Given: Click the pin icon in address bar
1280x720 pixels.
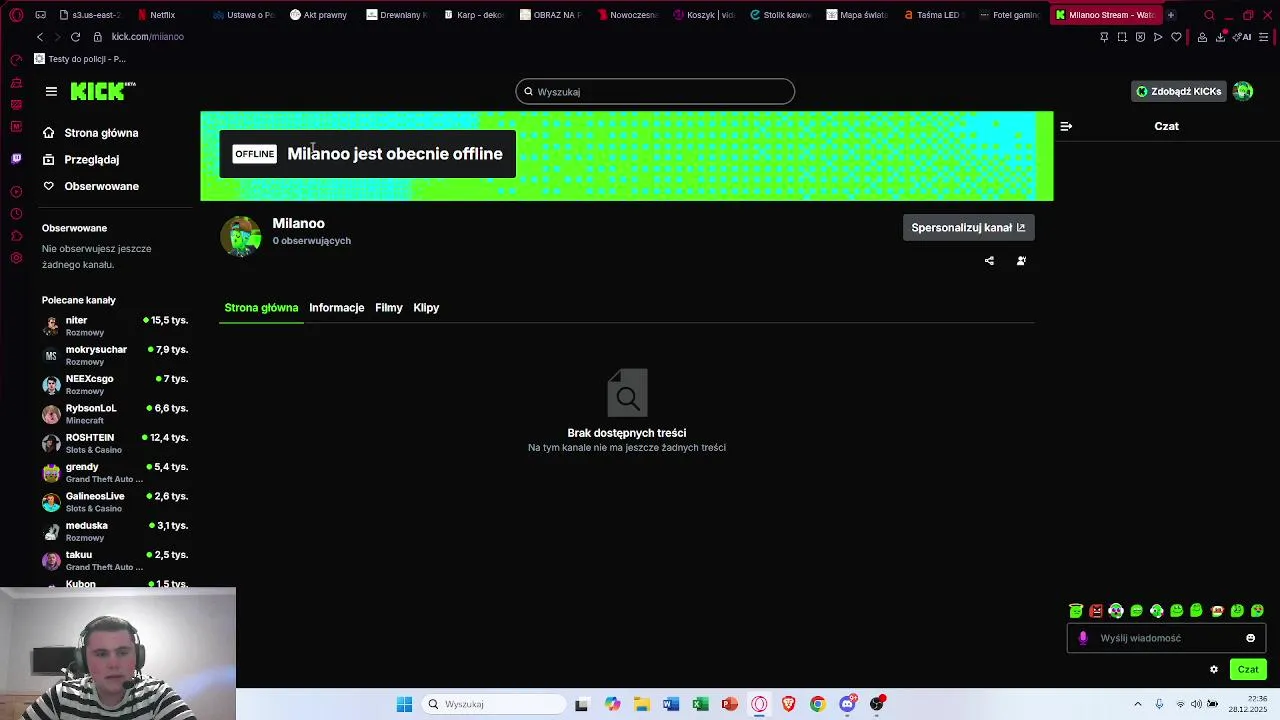Looking at the screenshot, I should click(1104, 37).
